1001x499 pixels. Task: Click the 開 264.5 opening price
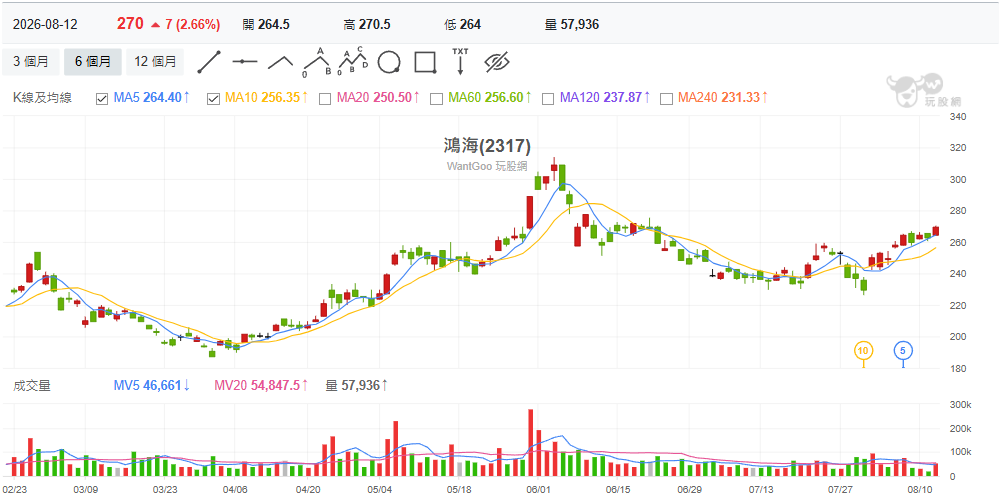[x=266, y=24]
